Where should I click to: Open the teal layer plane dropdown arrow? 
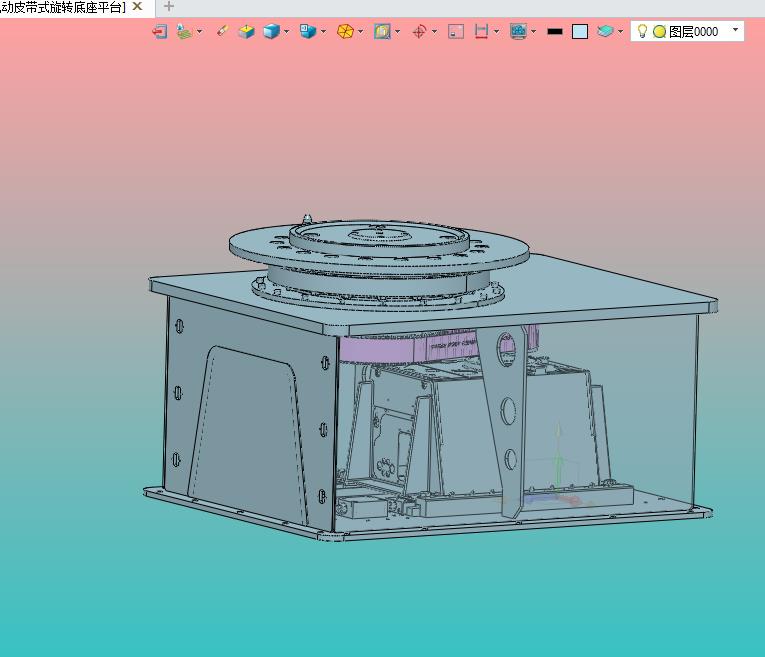tap(621, 32)
